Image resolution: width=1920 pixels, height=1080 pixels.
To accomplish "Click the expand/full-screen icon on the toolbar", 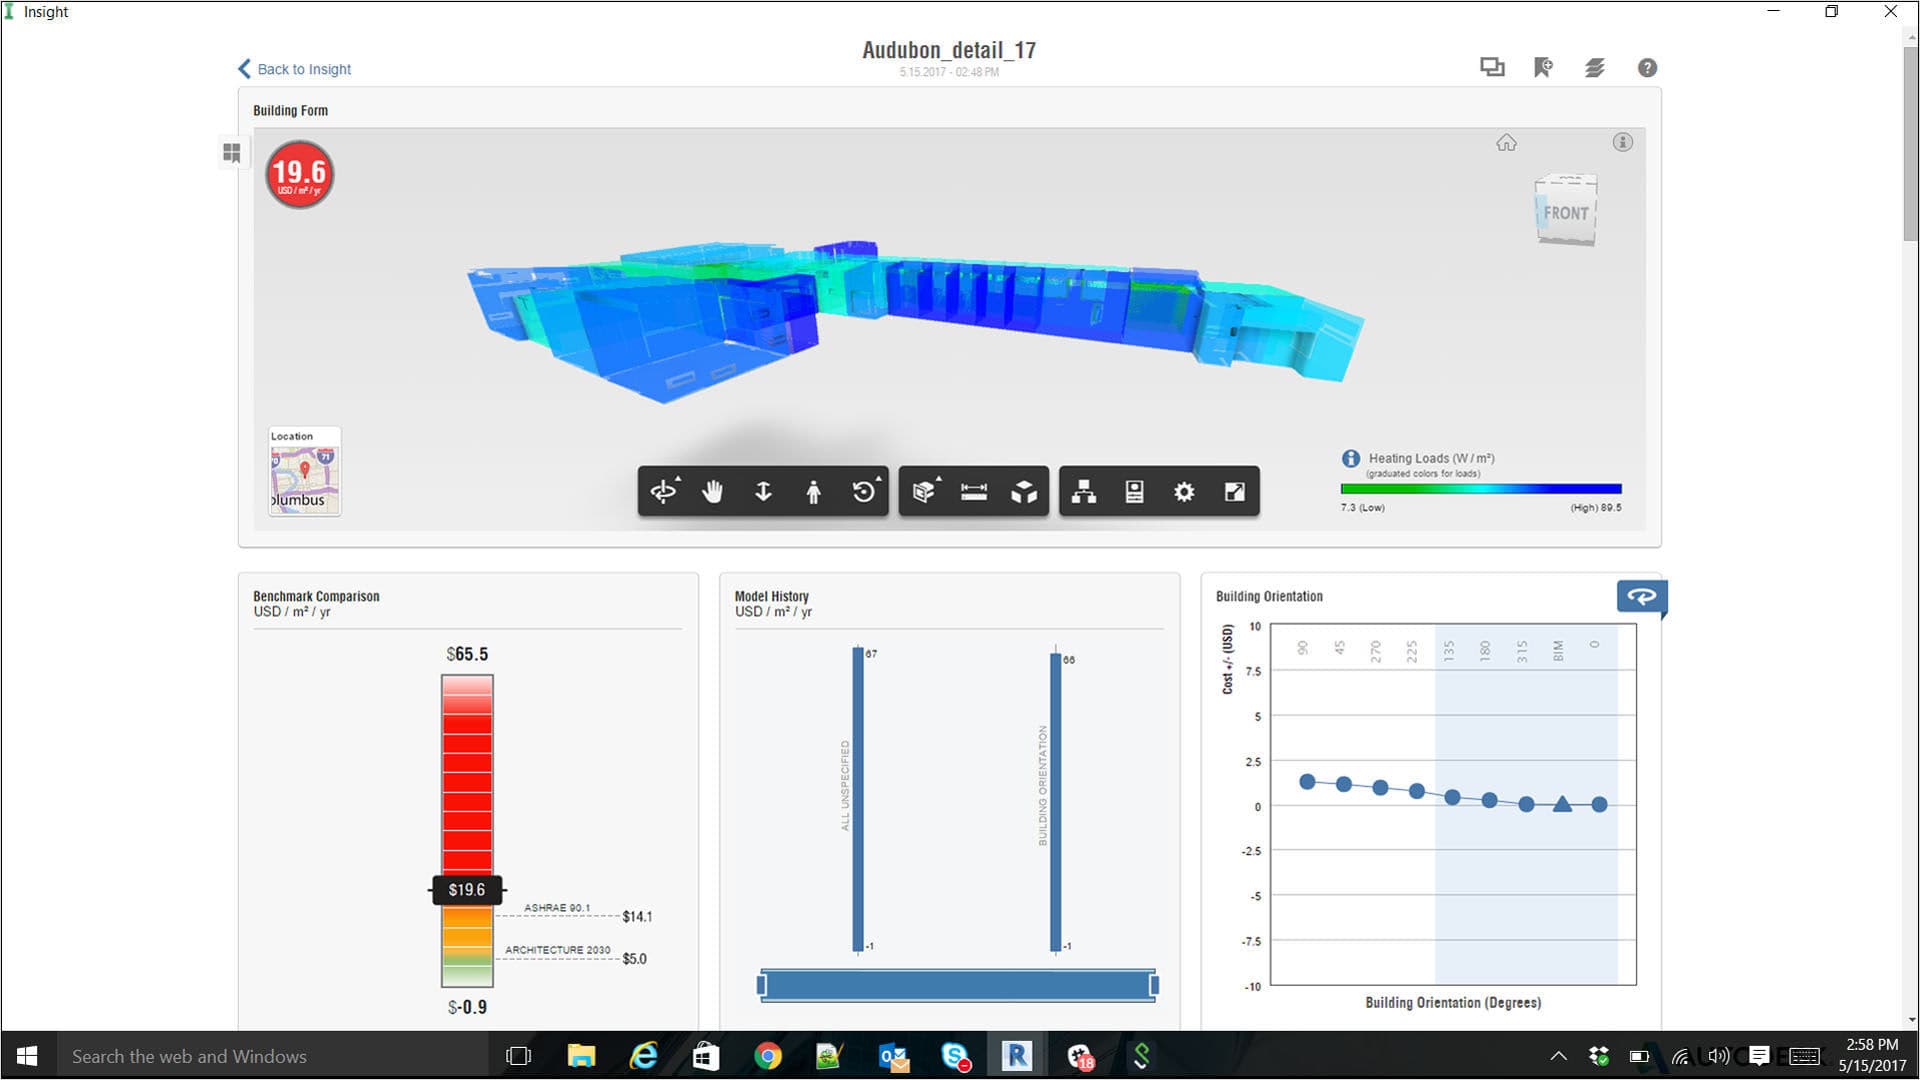I will click(x=1234, y=491).
